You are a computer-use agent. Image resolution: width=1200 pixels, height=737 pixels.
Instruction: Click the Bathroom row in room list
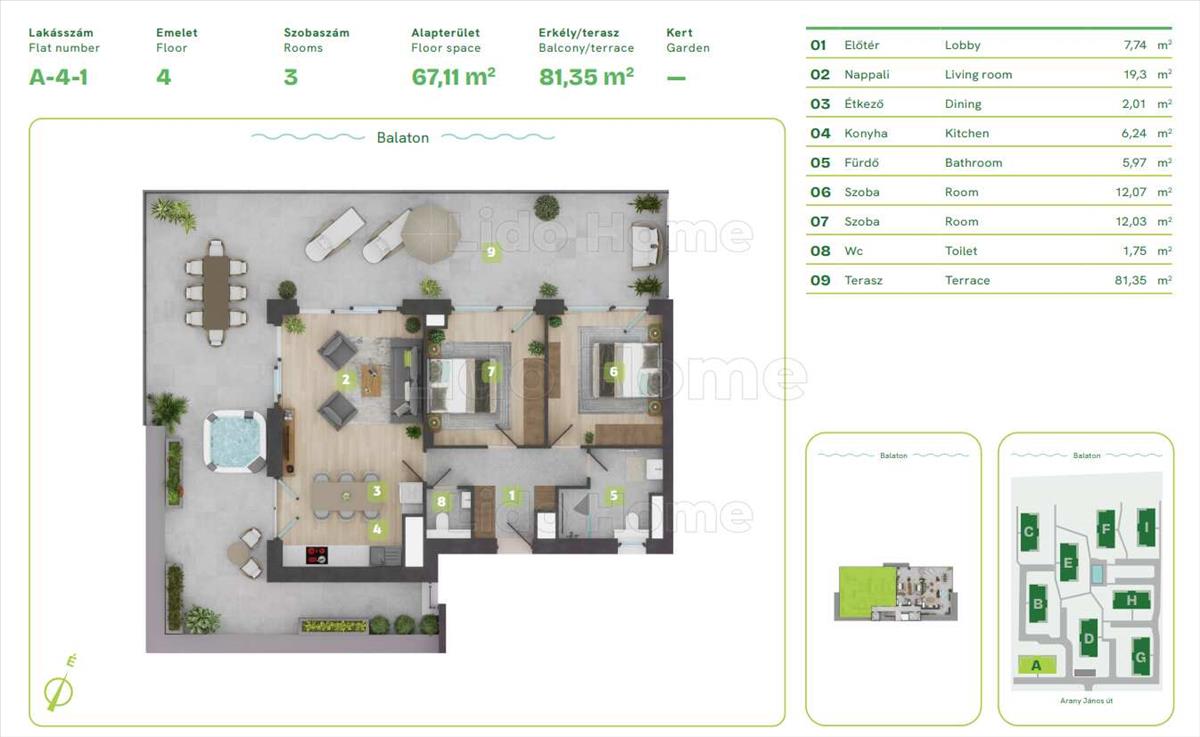989,162
